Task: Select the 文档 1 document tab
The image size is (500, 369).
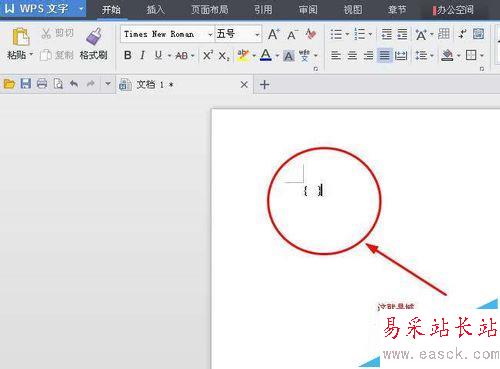Action: click(184, 85)
